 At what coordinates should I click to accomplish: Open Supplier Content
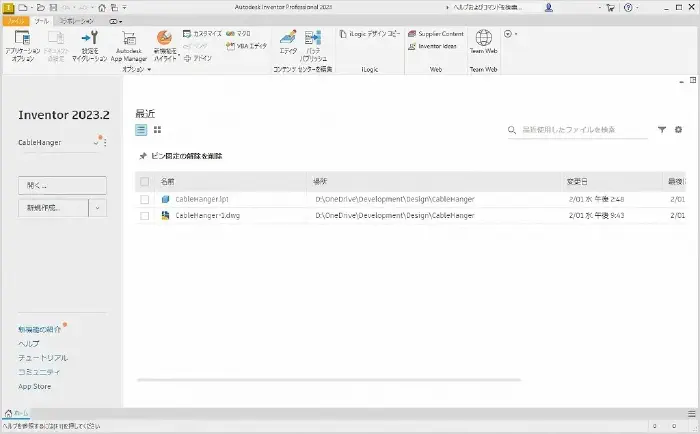(434, 33)
